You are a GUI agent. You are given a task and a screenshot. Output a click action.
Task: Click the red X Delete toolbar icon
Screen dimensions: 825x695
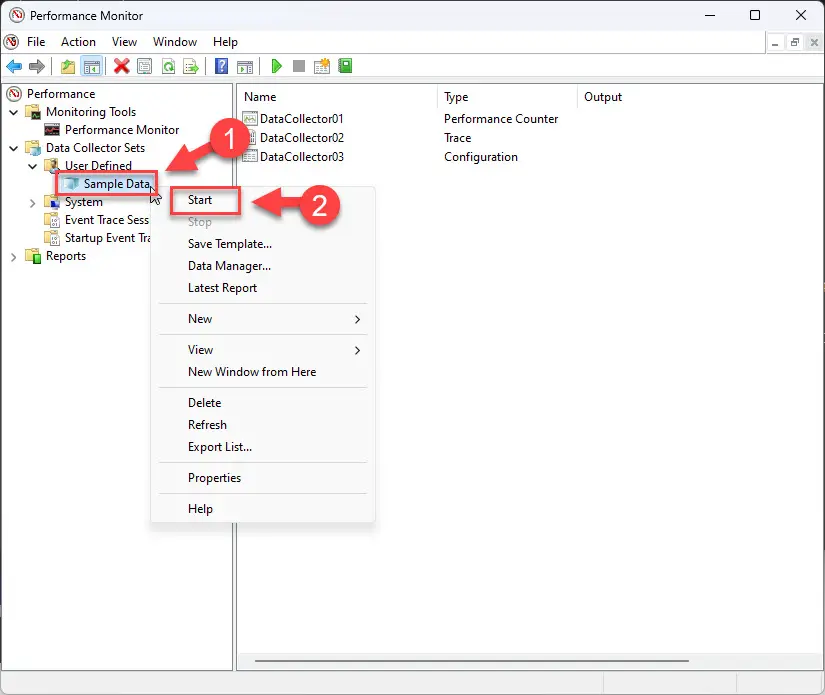(x=122, y=66)
